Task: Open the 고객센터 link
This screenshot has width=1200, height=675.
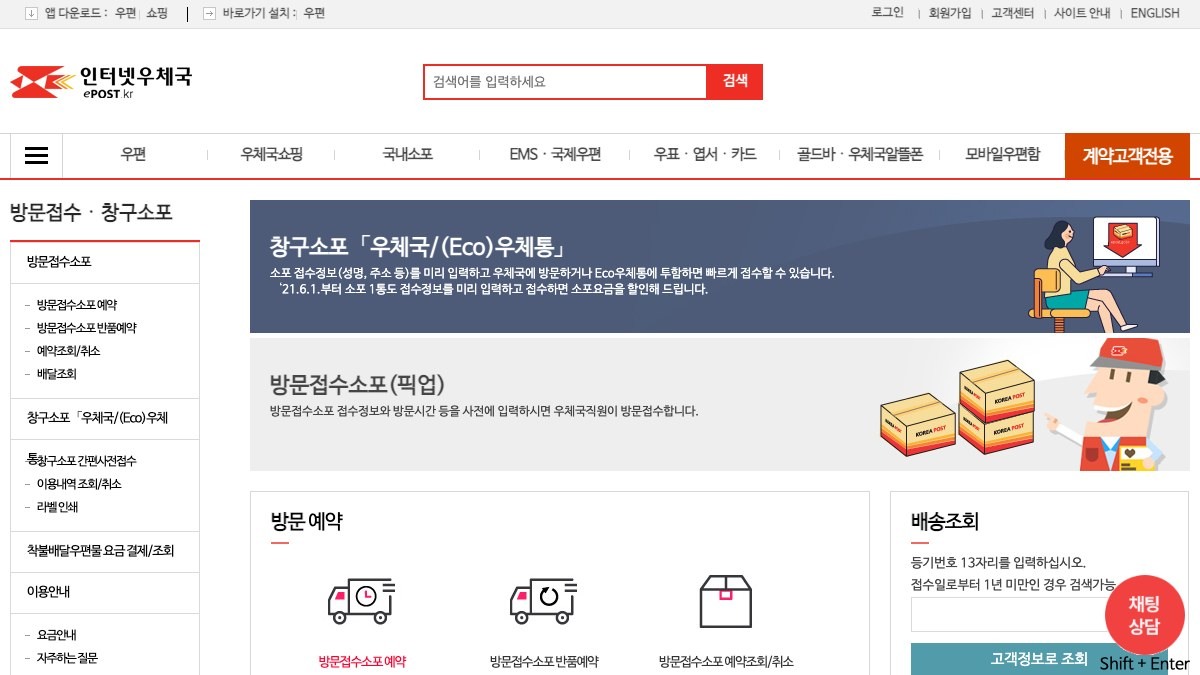Action: 1013,13
